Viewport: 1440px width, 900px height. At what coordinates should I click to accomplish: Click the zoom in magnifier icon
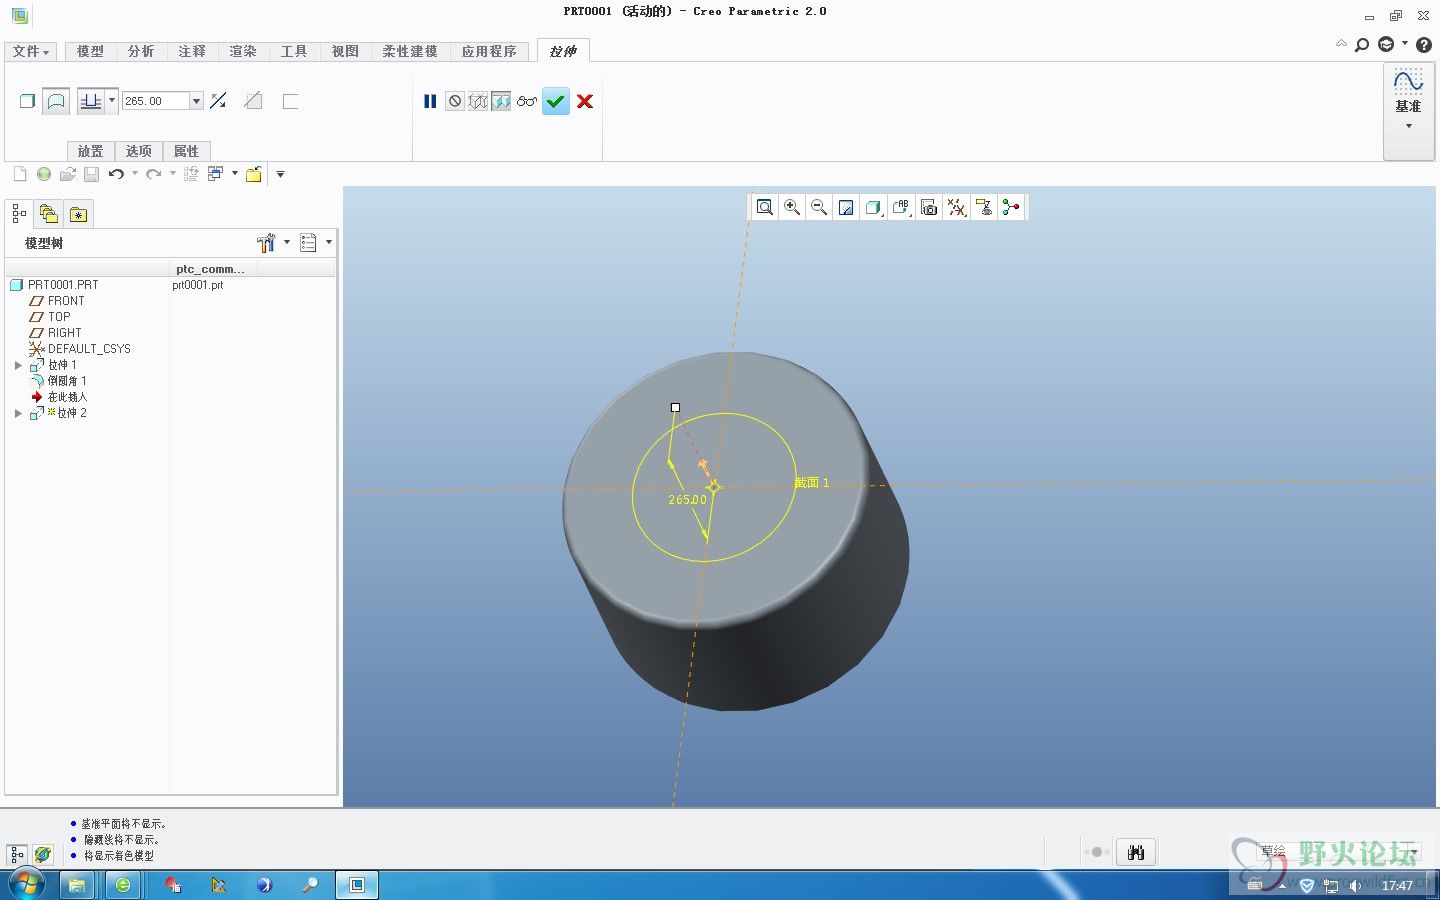coord(792,207)
